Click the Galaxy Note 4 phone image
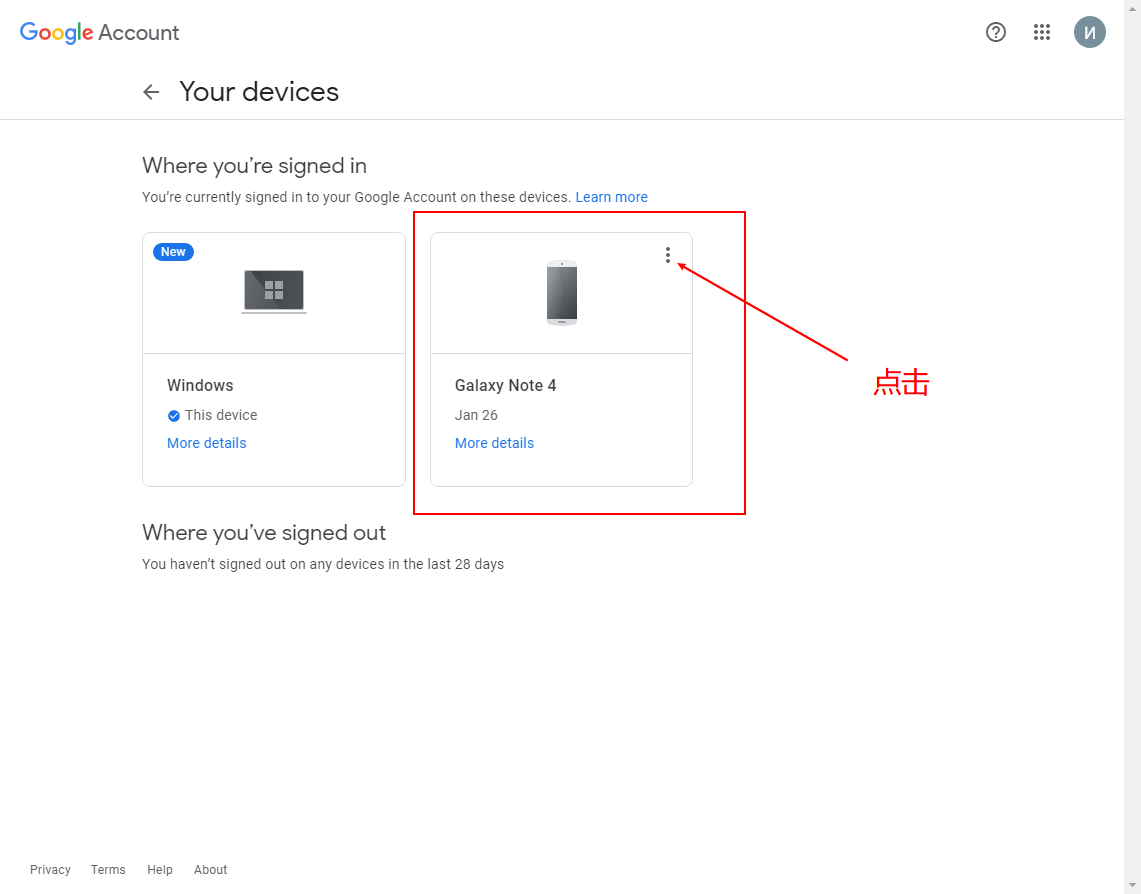The width and height of the screenshot is (1141, 894). [x=562, y=292]
